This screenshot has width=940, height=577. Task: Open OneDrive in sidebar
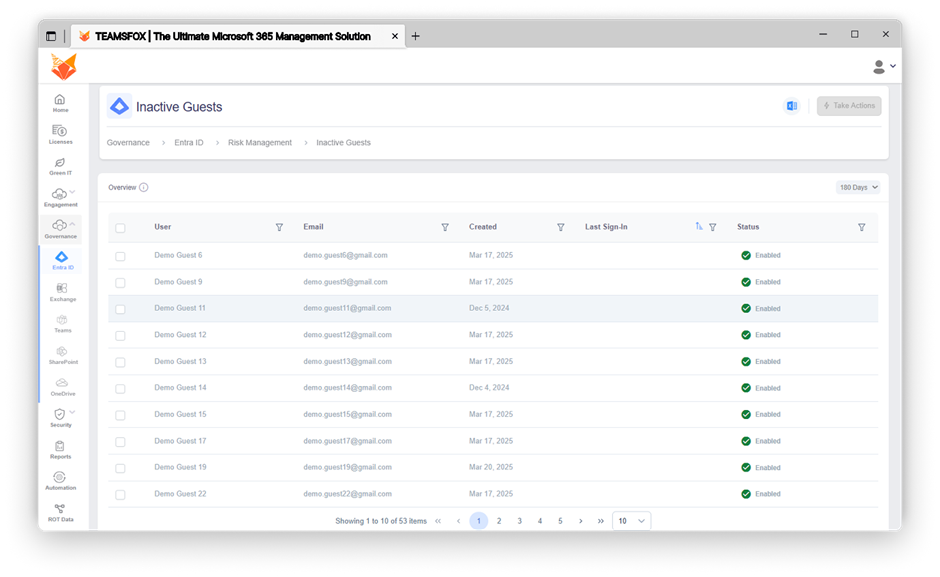click(62, 387)
